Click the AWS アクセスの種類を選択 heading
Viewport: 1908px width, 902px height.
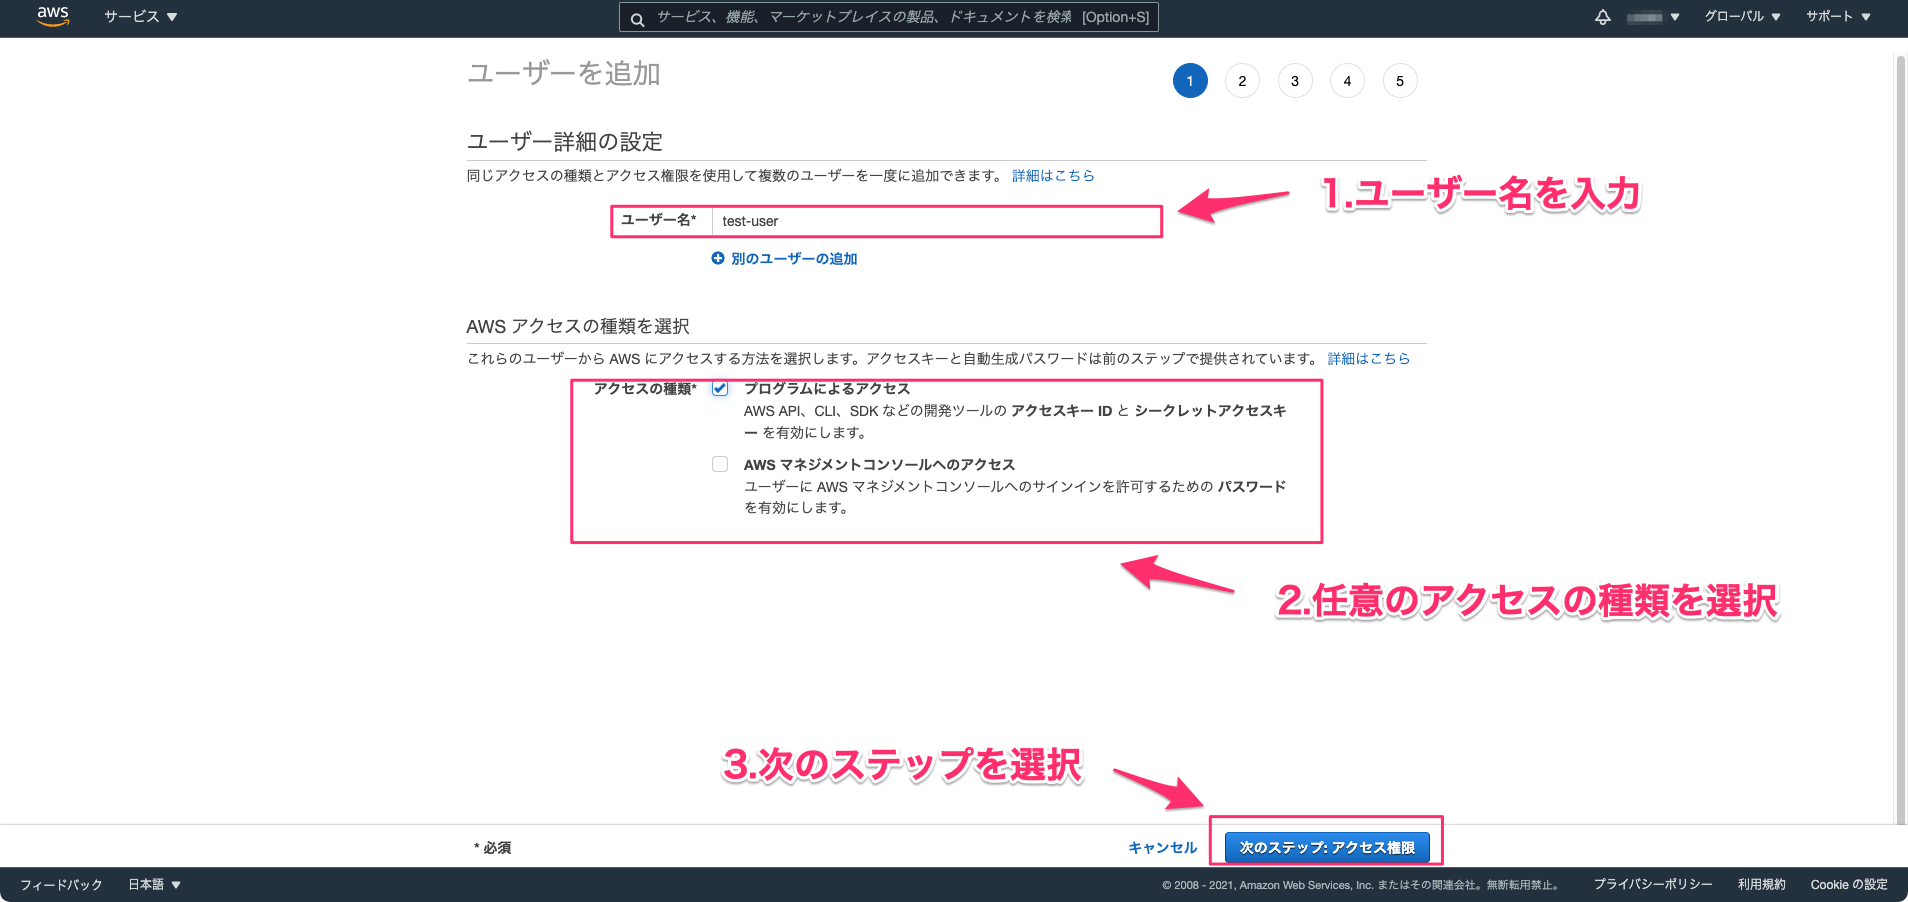[x=578, y=326]
